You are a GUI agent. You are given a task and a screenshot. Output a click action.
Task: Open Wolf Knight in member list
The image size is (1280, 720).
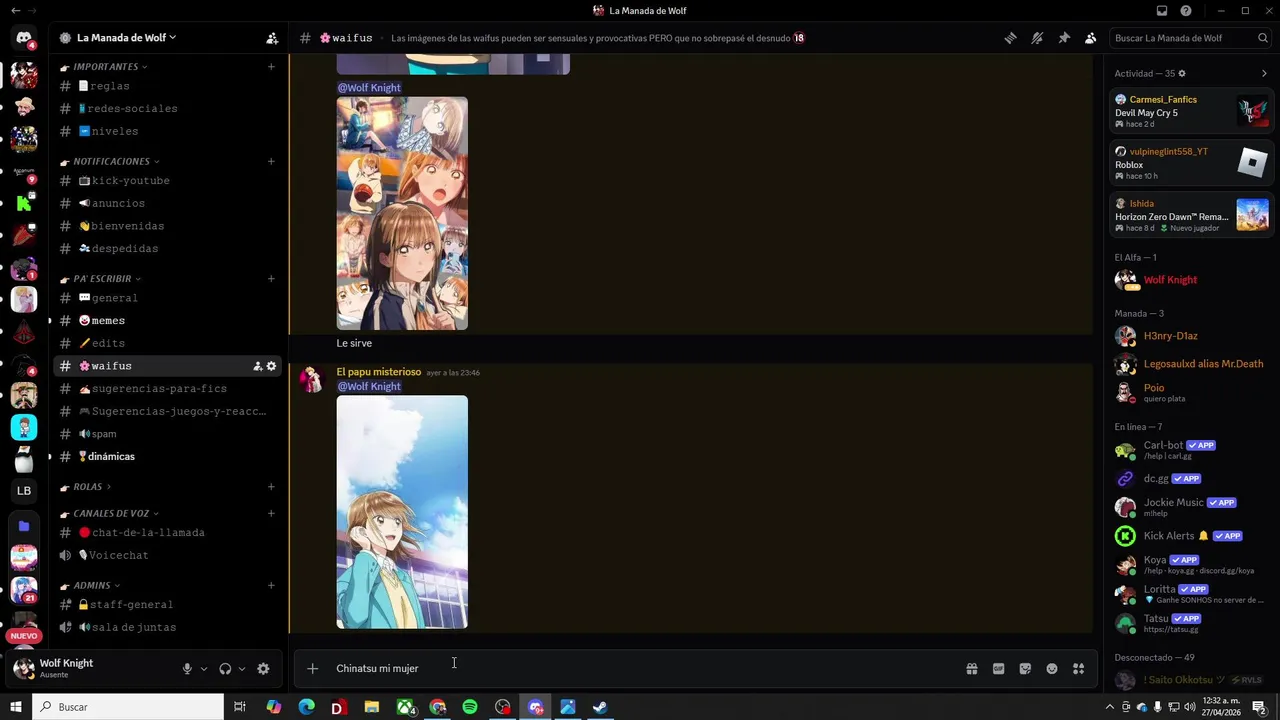coord(1190,280)
